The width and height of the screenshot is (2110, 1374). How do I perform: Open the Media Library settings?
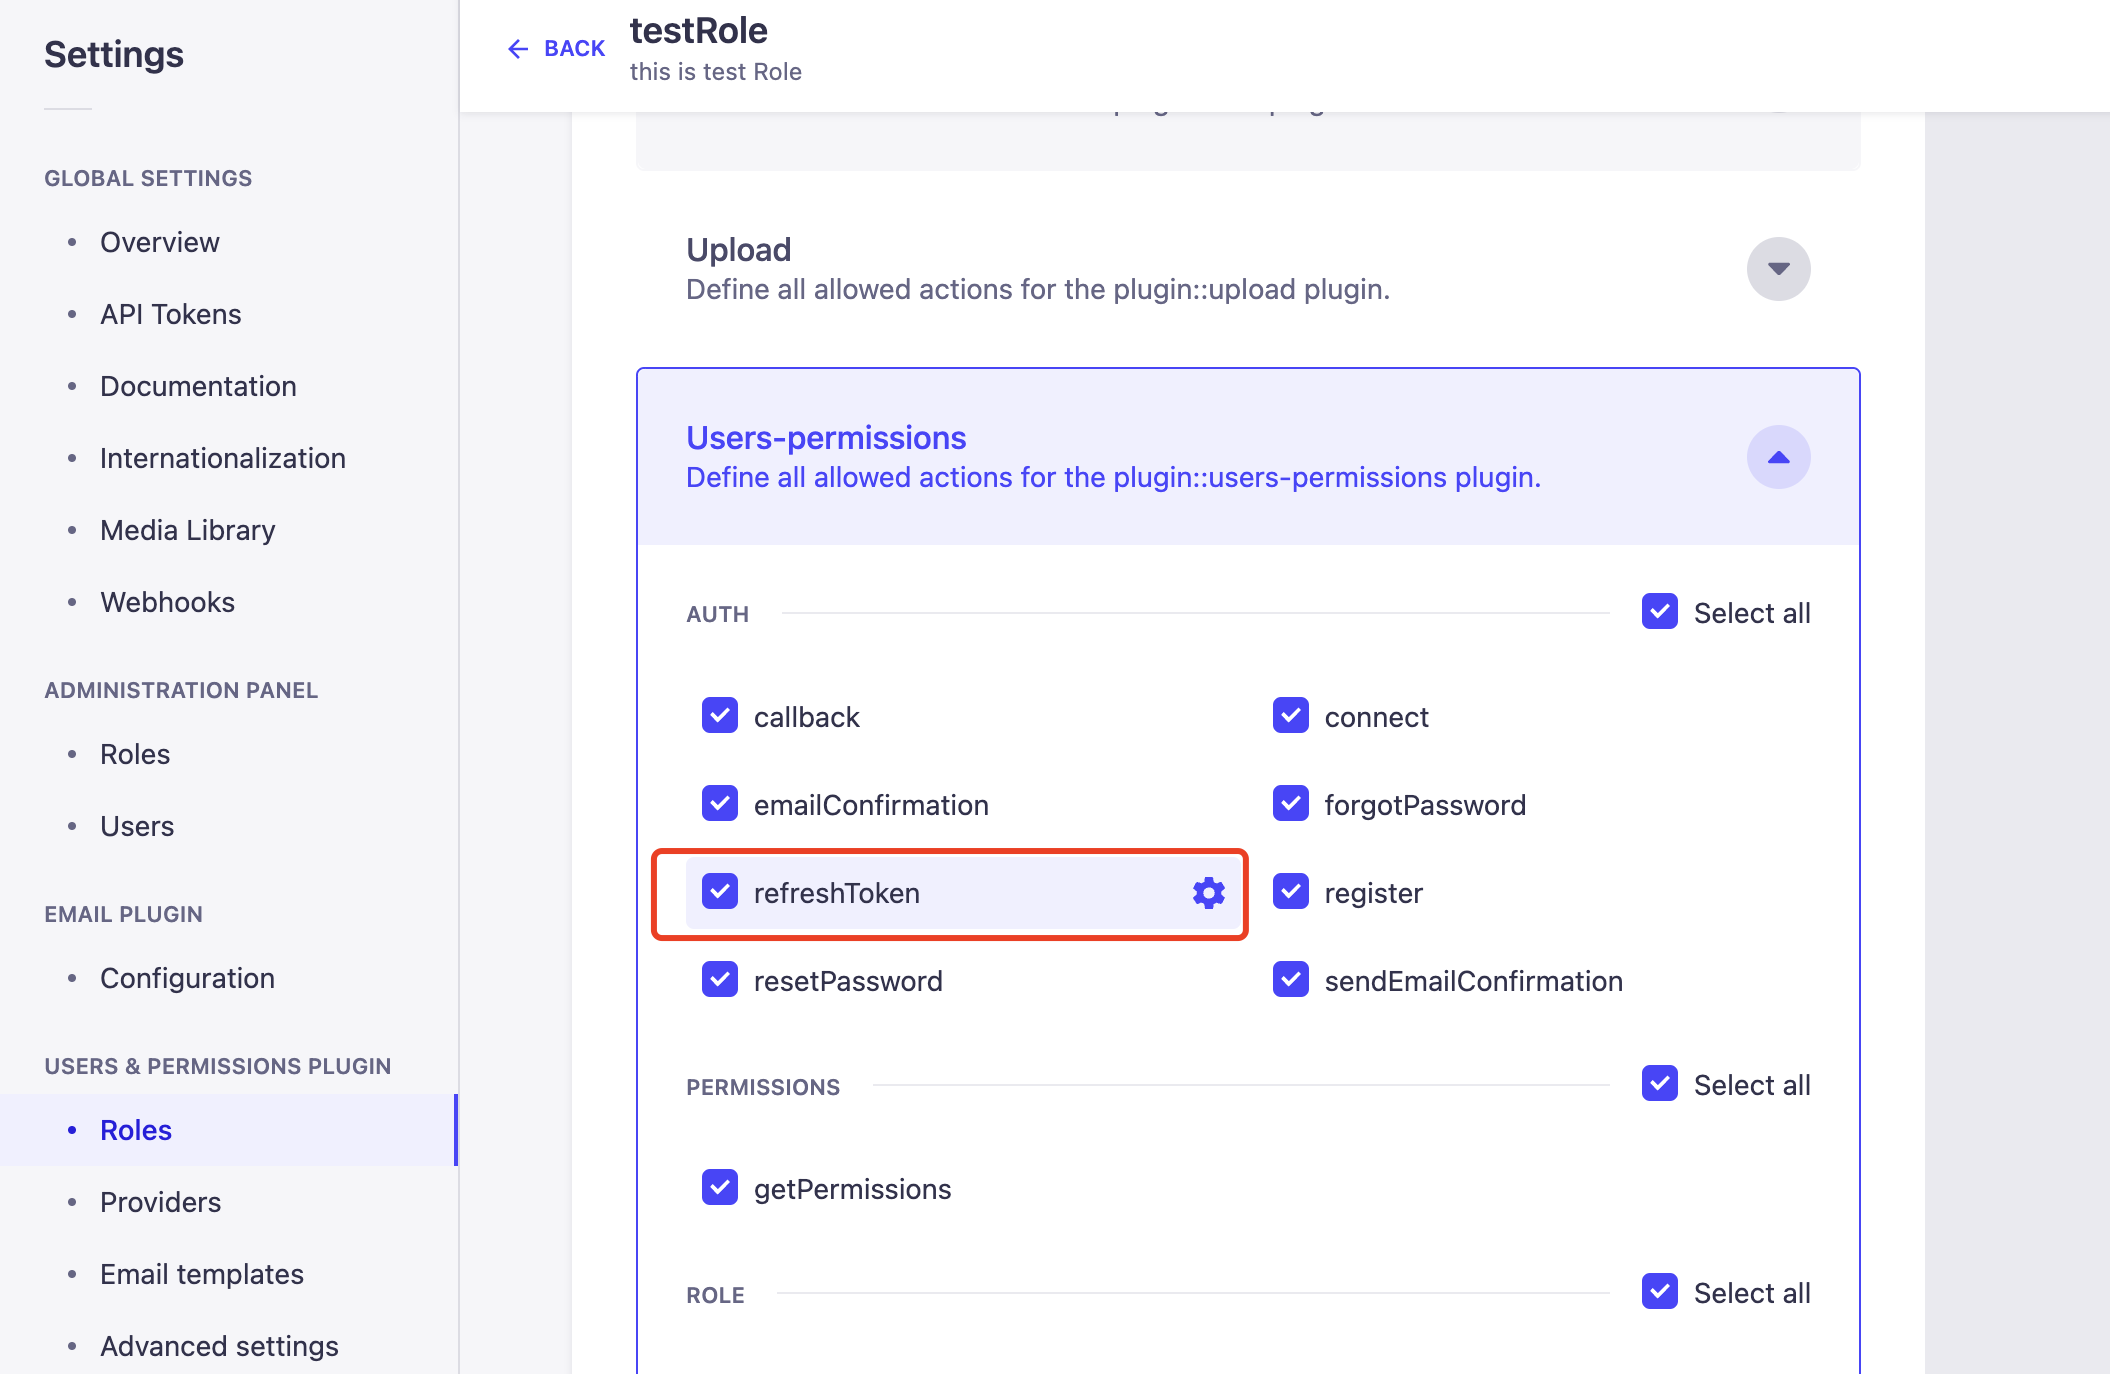point(188,530)
